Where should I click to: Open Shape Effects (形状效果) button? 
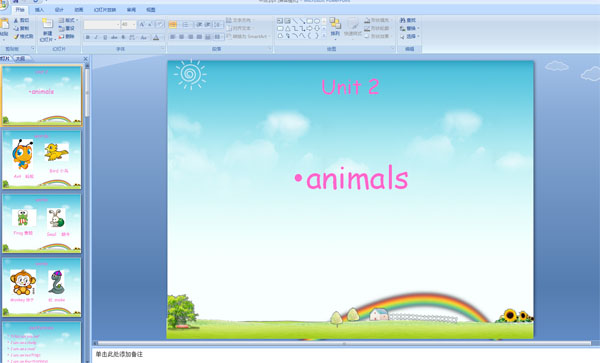[377, 36]
